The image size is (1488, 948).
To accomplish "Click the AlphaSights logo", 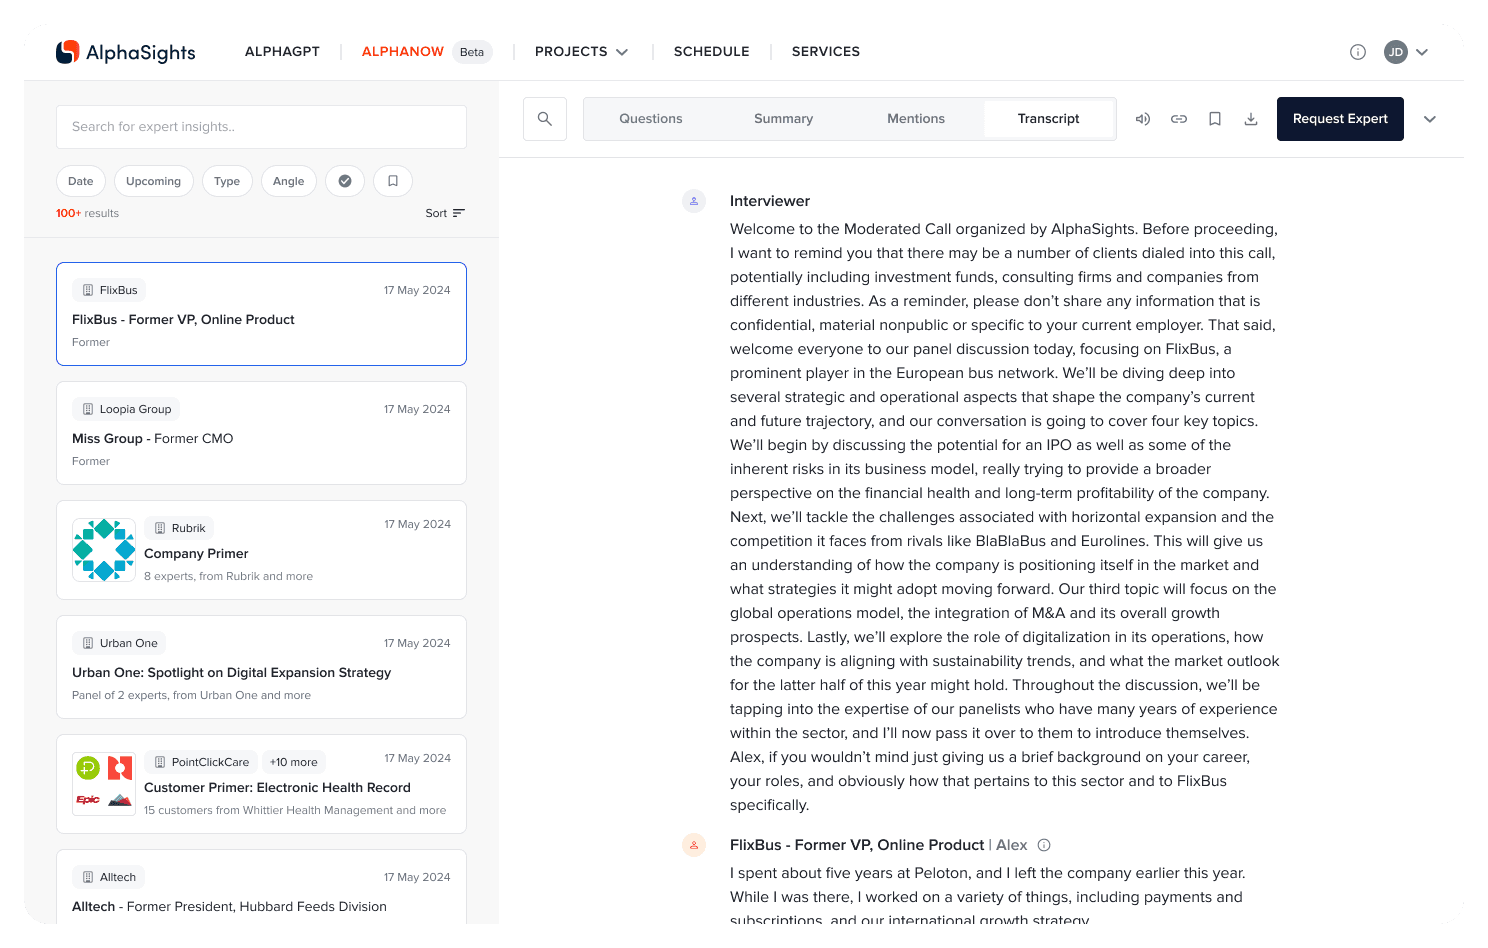I will point(126,52).
